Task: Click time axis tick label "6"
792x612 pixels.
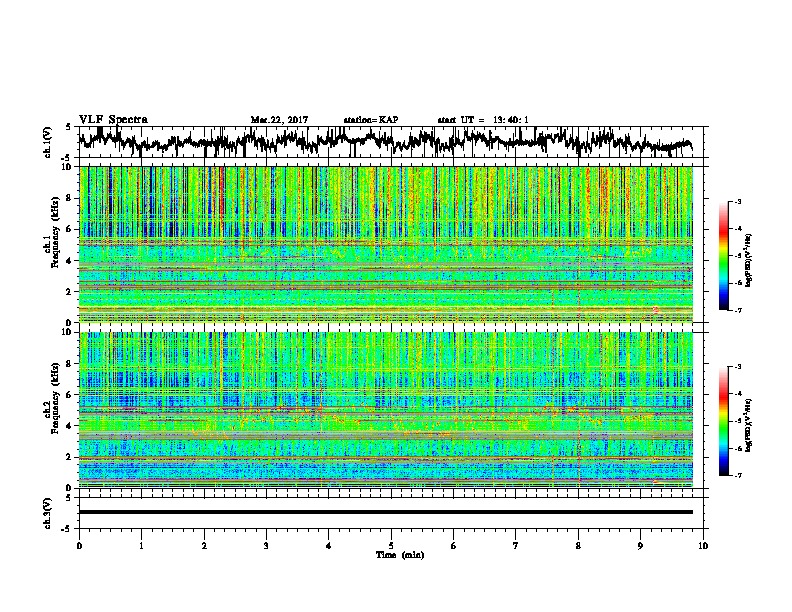Action: pos(454,546)
